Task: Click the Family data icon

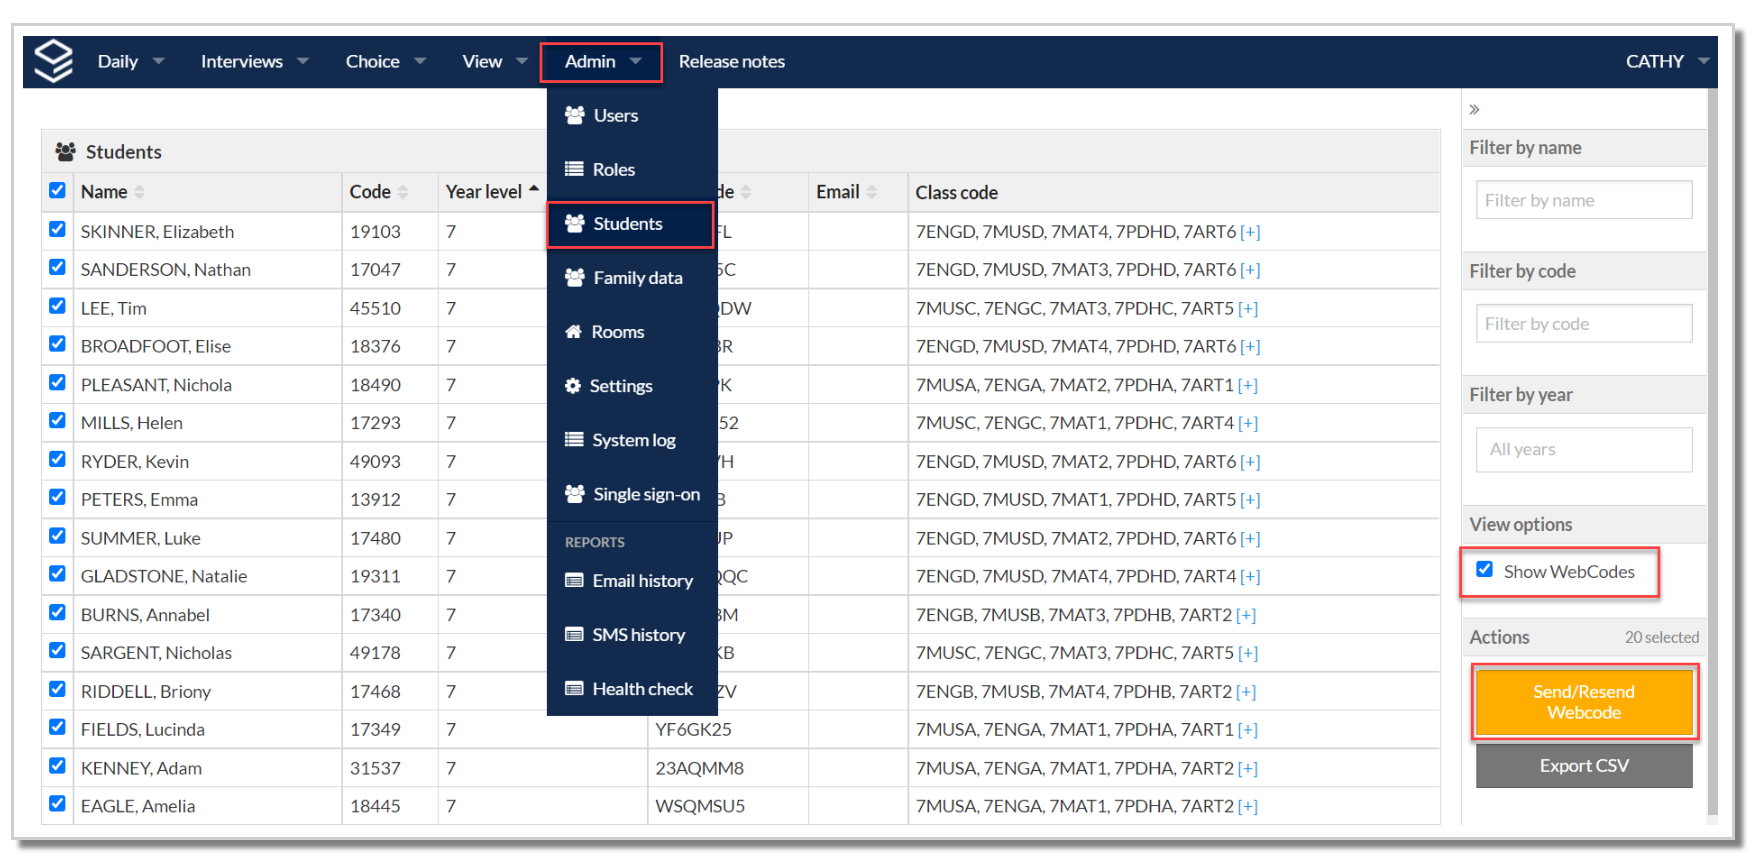Action: click(x=574, y=277)
